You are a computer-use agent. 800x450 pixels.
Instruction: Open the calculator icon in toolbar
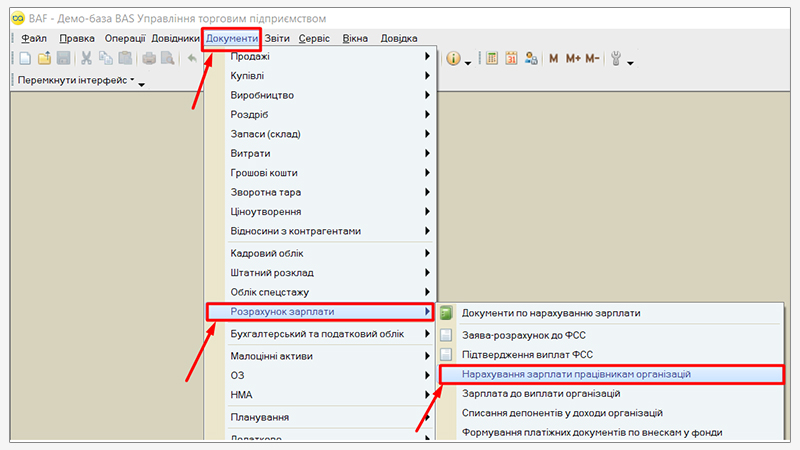[x=493, y=59]
